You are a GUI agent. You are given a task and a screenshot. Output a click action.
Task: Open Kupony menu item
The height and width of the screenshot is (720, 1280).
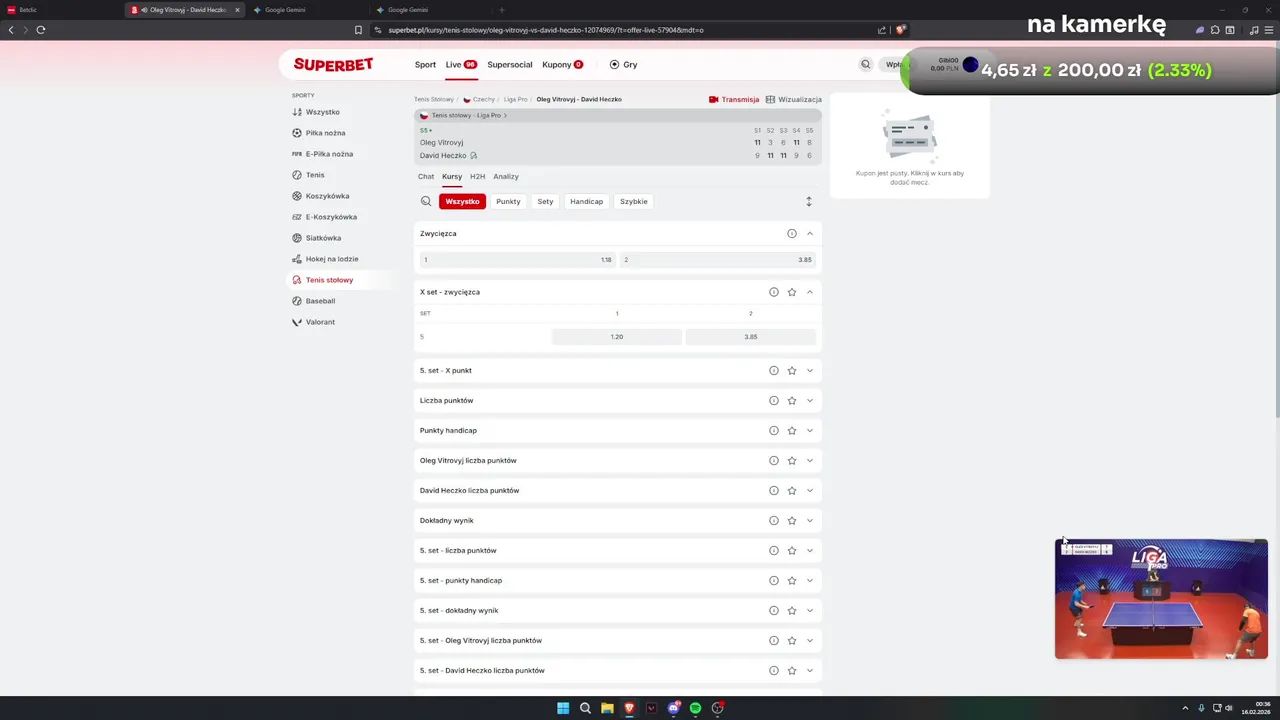pyautogui.click(x=563, y=64)
